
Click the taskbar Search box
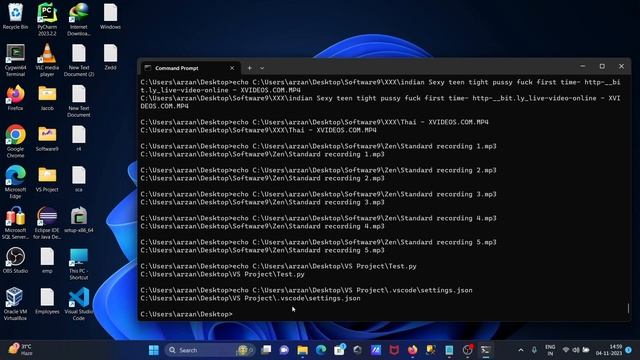210,350
